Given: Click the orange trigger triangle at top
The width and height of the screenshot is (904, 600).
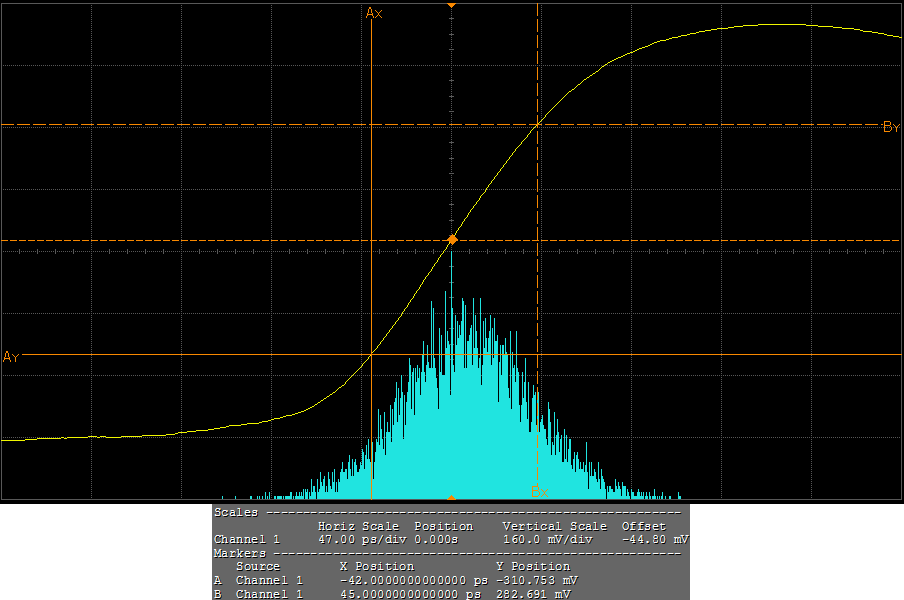Looking at the screenshot, I should 452,5.
